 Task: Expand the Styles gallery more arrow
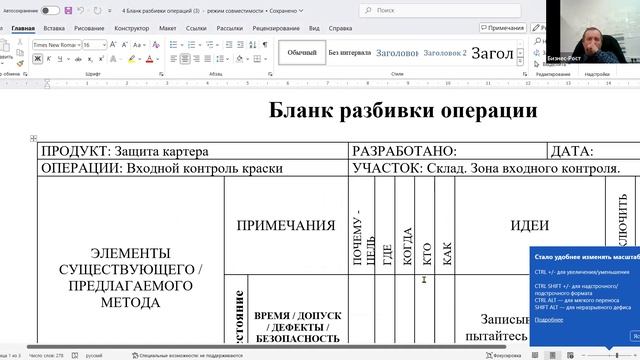point(520,62)
